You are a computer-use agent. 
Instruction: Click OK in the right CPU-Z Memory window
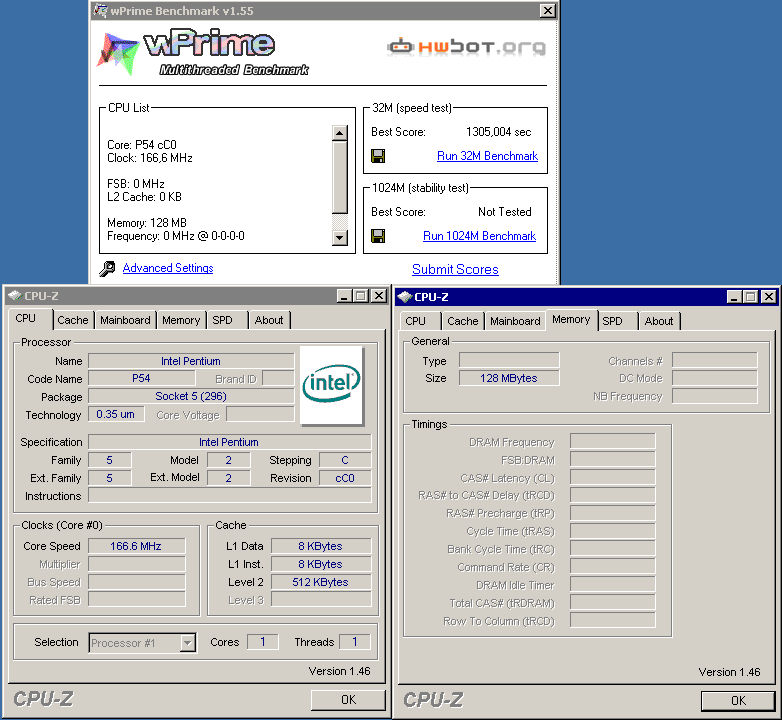(738, 701)
